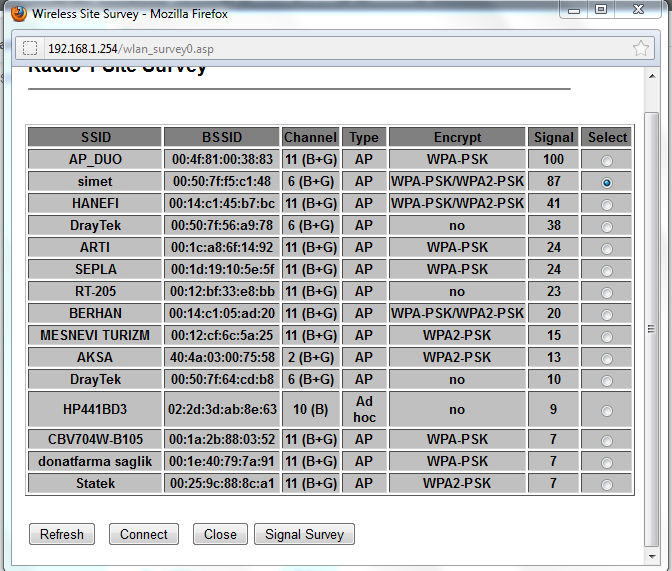672x571 pixels.
Task: Click the Close button below table
Action: coord(220,534)
